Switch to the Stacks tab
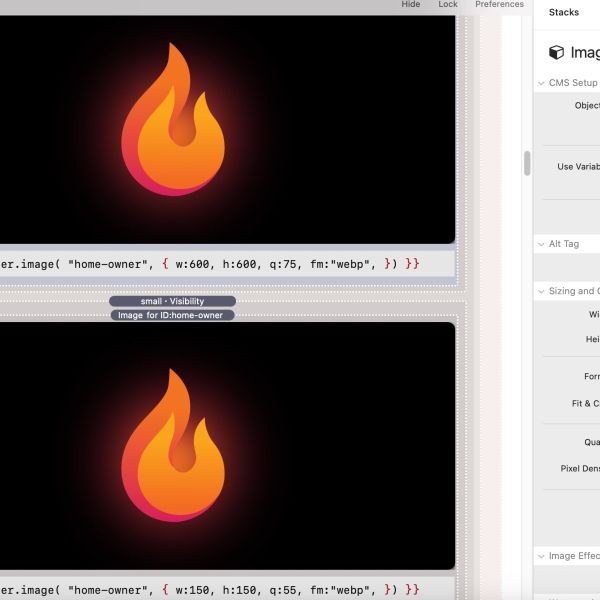Image resolution: width=600 pixels, height=600 pixels. (564, 12)
